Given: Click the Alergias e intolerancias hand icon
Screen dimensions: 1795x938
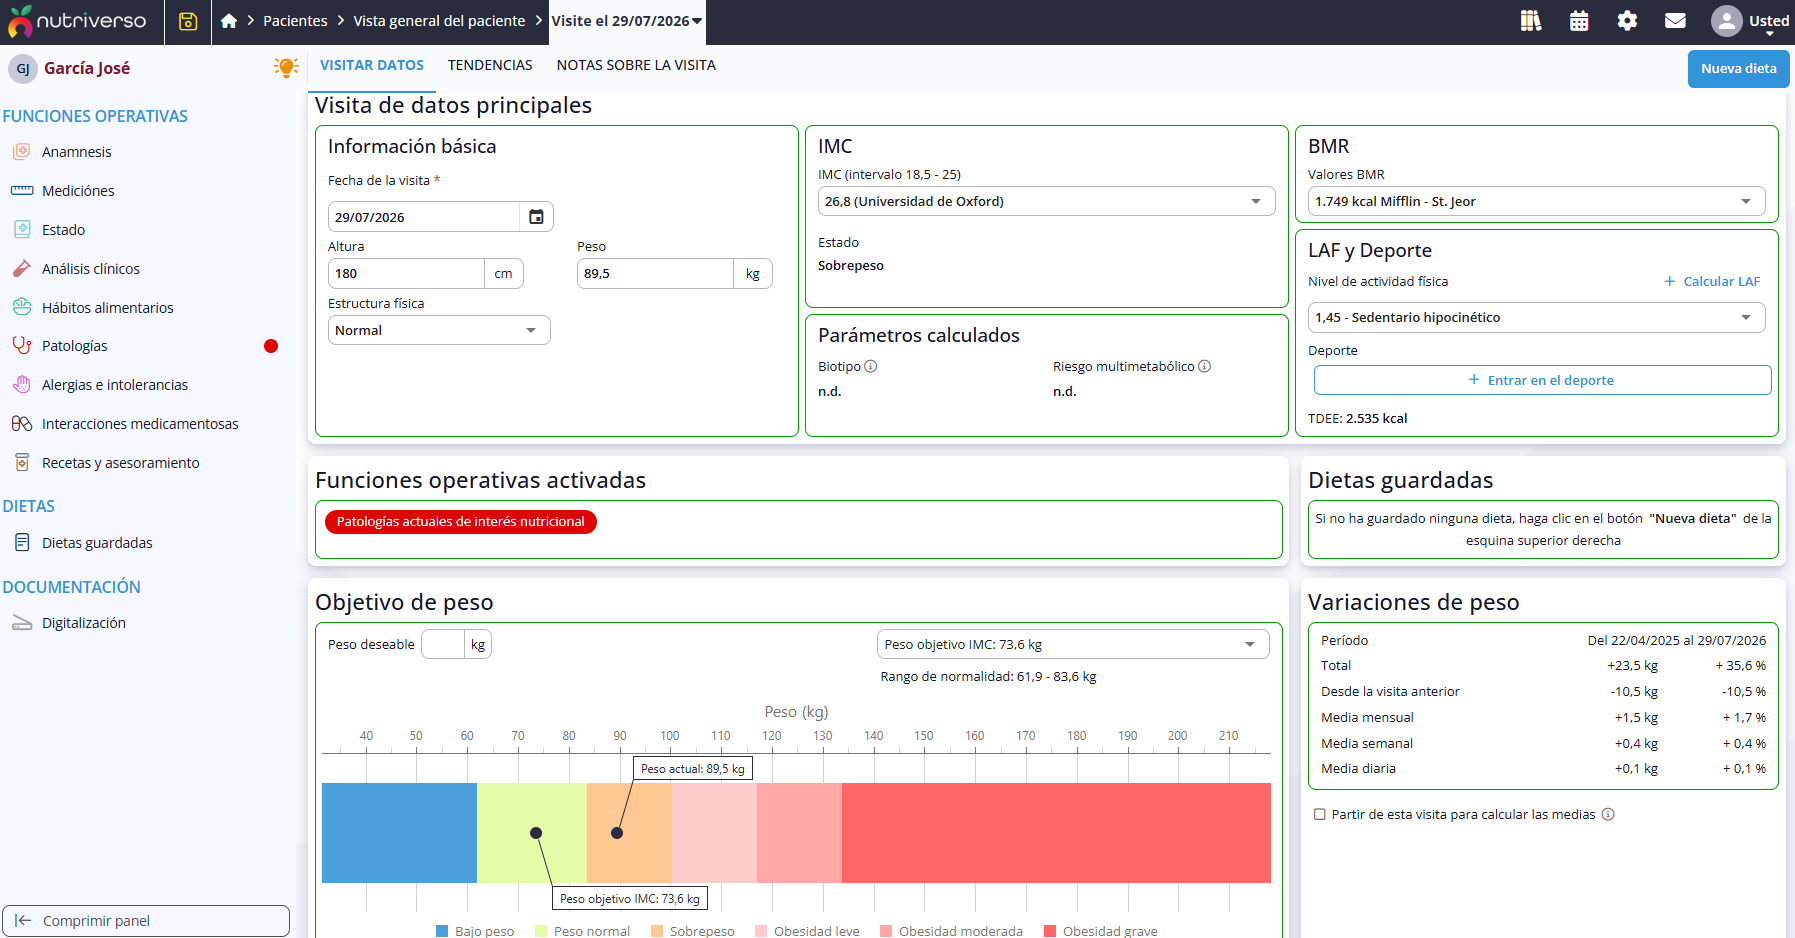Looking at the screenshot, I should [x=22, y=384].
